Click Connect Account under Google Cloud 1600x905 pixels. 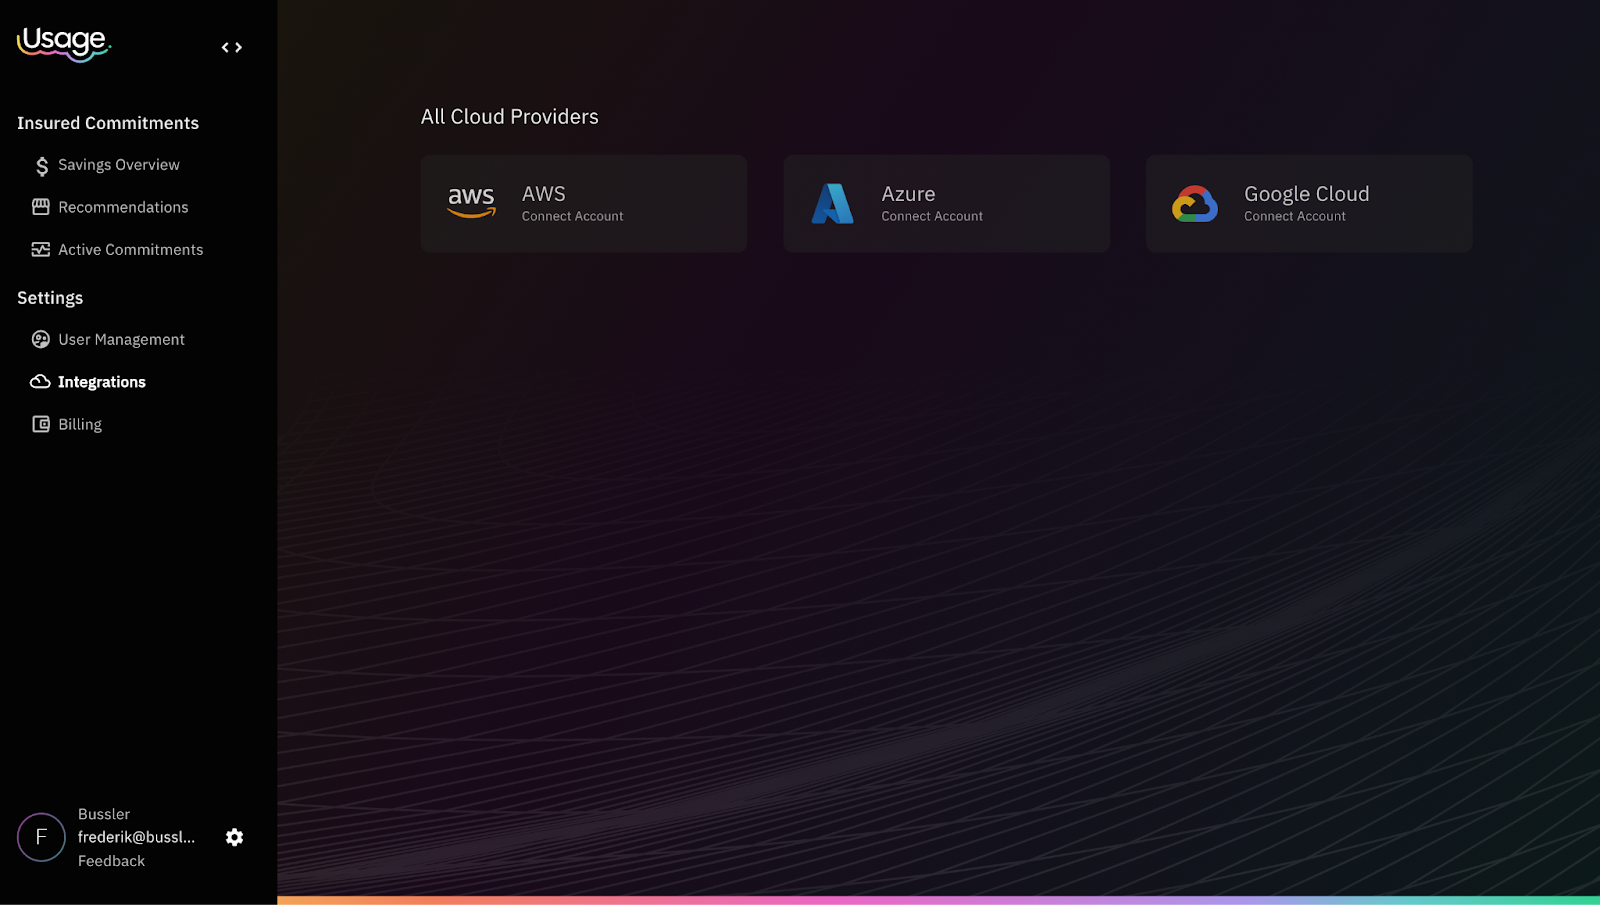coord(1295,216)
